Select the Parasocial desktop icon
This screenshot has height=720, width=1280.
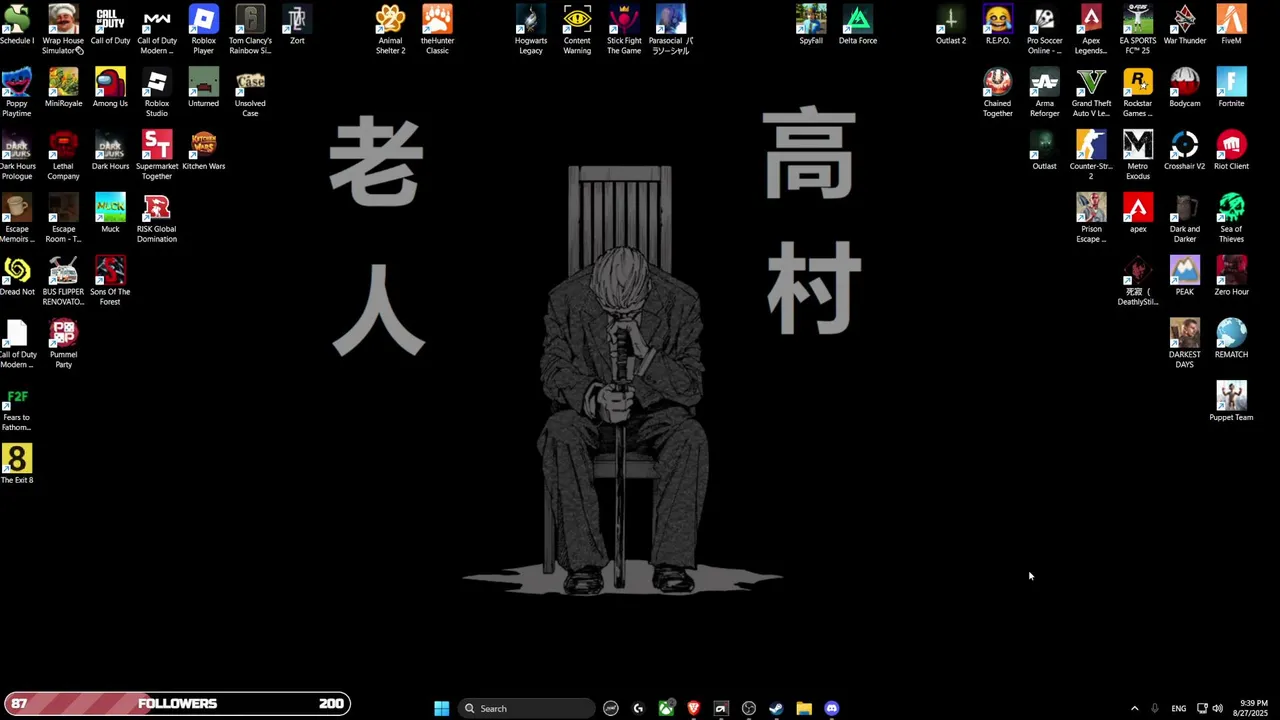point(671,30)
